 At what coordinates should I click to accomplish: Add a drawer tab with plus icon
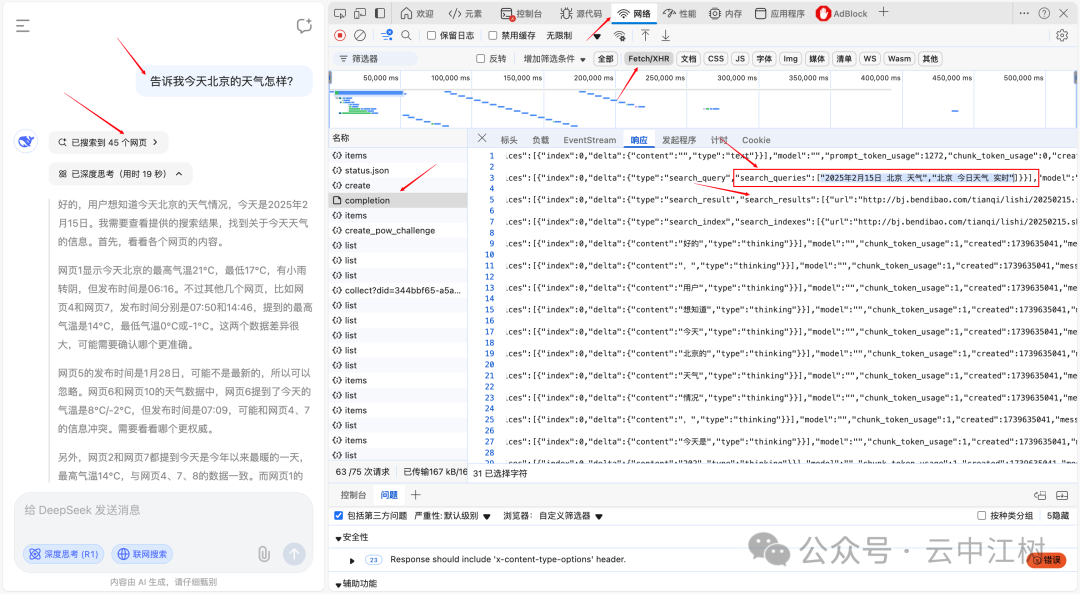click(x=415, y=495)
